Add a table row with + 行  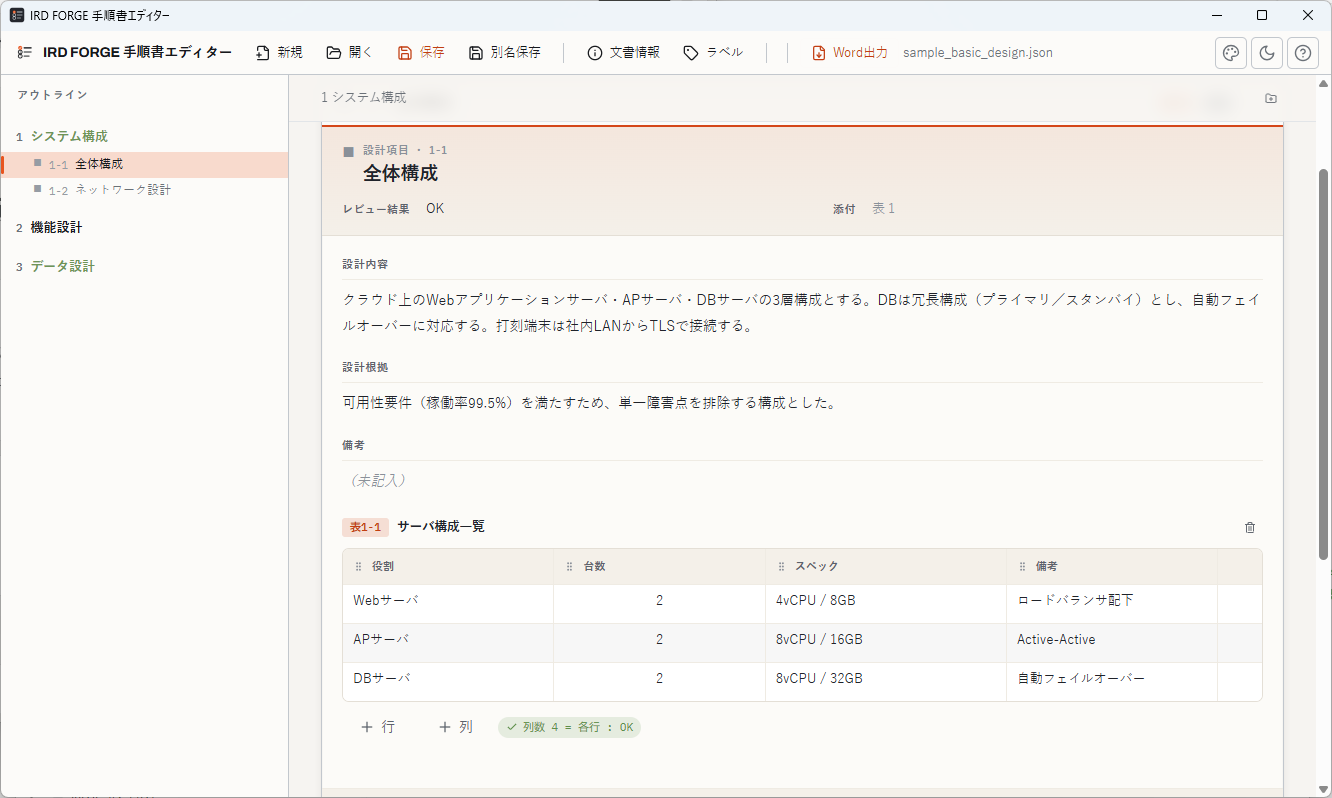tap(378, 727)
